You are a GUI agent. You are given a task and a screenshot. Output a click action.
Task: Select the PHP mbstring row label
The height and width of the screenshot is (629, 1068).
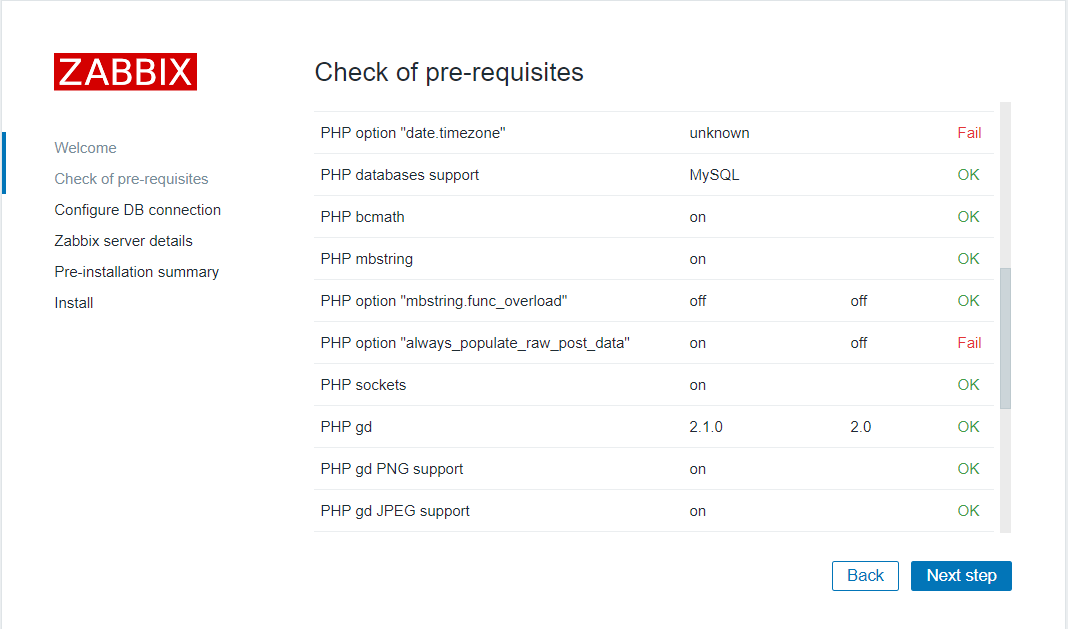pos(366,259)
